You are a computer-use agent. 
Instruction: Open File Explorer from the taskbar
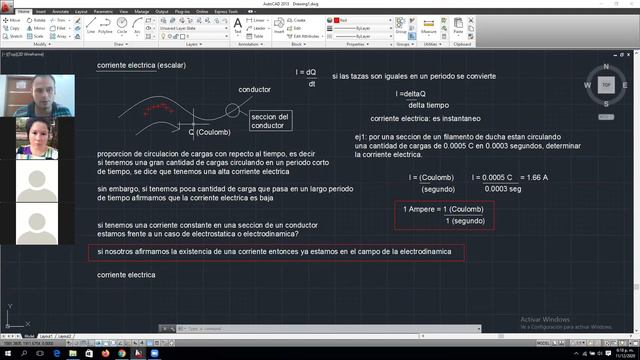[x=73, y=353]
